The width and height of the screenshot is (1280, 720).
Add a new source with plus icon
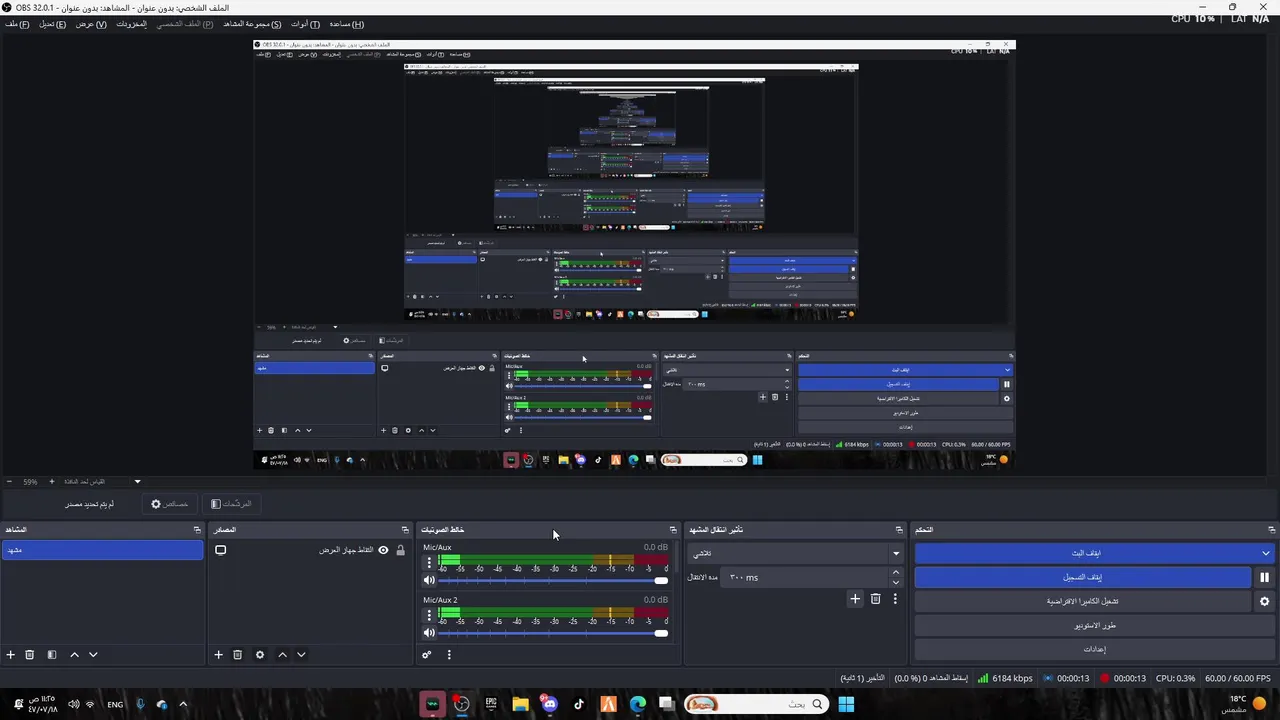tap(218, 655)
